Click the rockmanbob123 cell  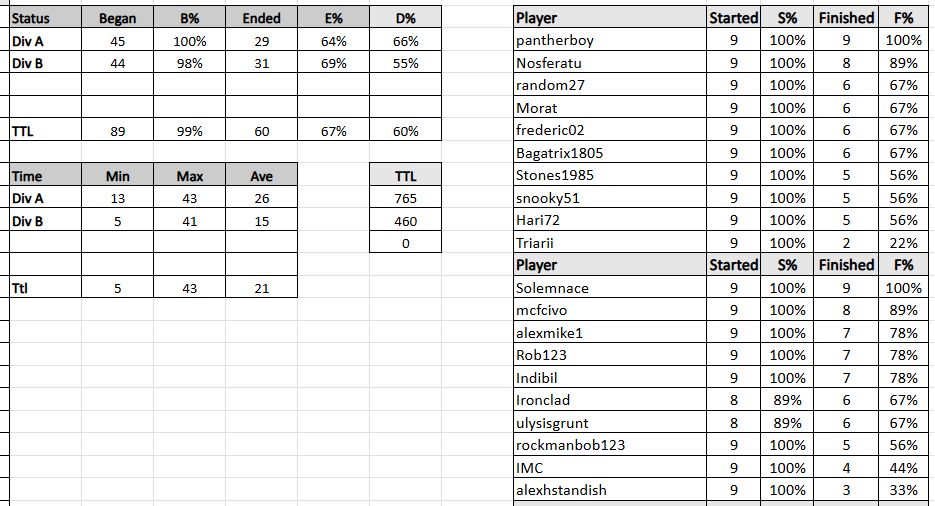click(x=608, y=445)
